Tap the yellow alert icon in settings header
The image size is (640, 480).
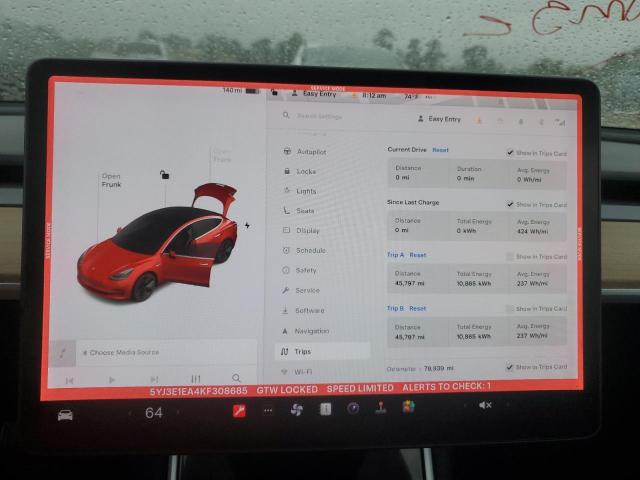point(479,120)
